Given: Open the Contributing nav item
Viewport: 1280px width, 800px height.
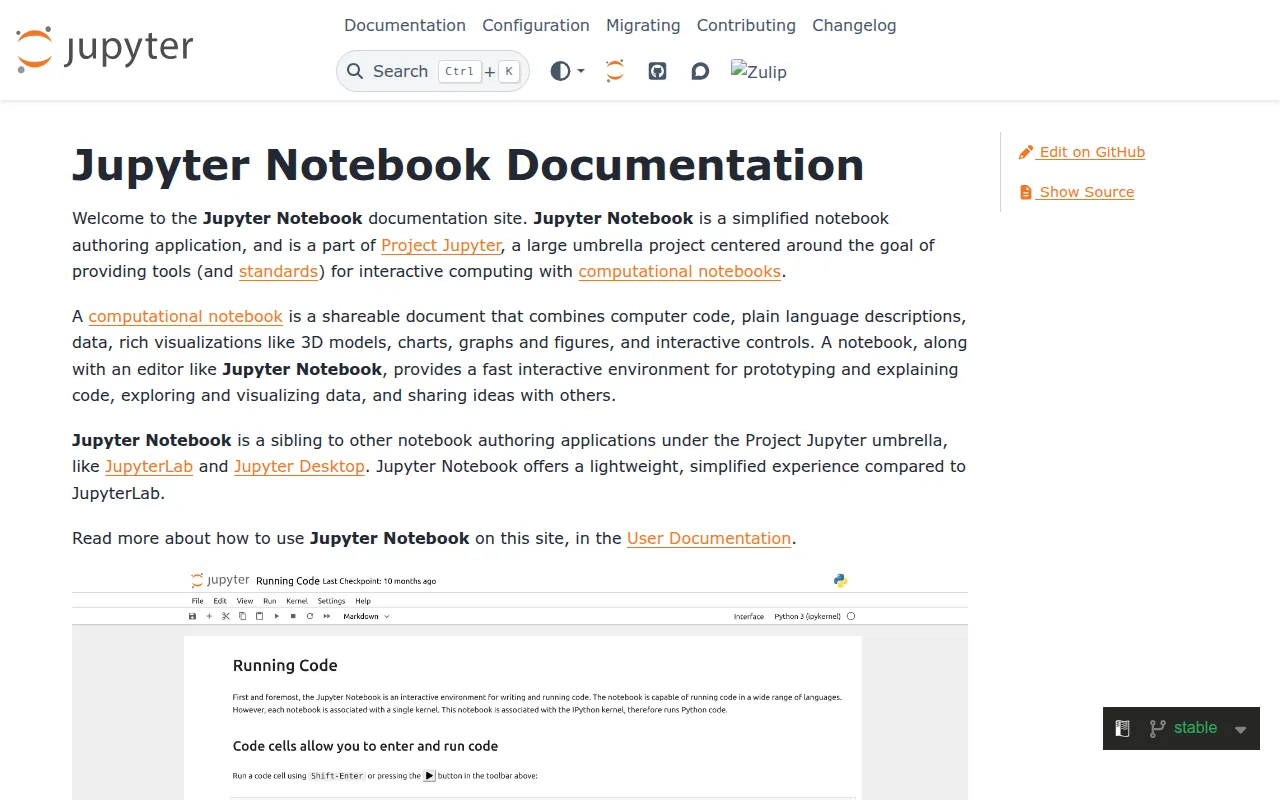Looking at the screenshot, I should coord(746,25).
